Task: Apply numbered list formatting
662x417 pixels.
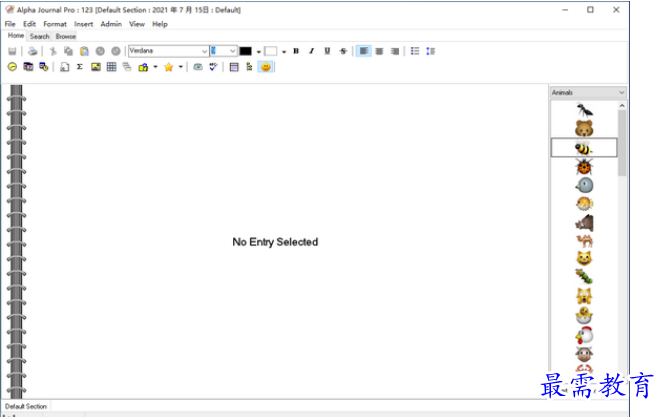Action: click(431, 51)
